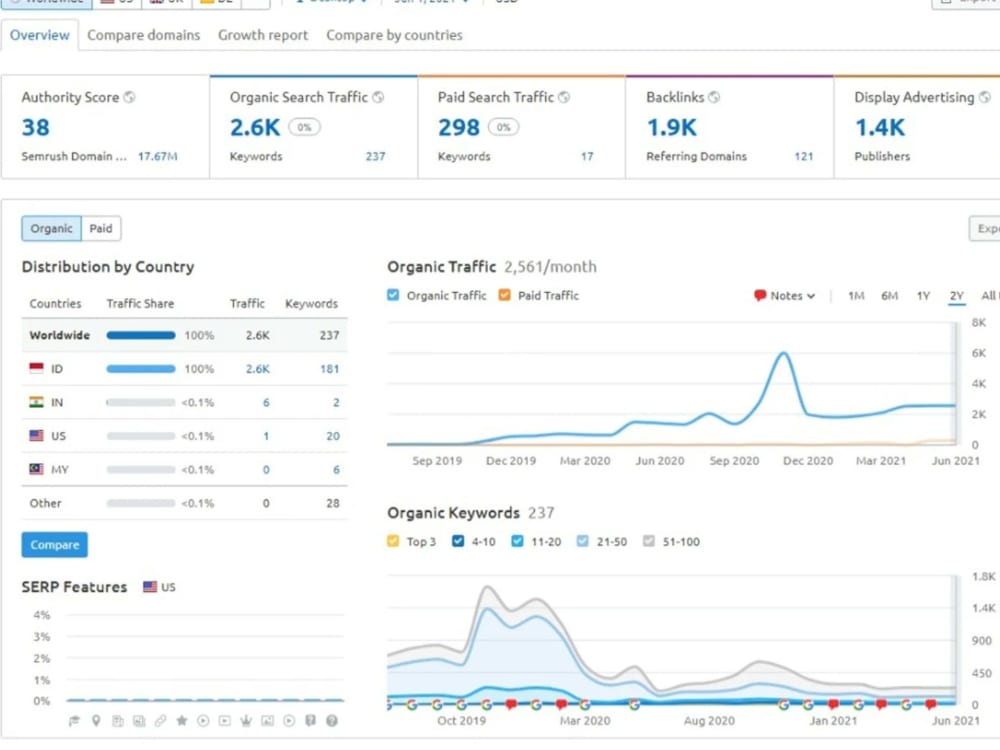1000x750 pixels.
Task: Select the 6M time range
Action: click(x=890, y=295)
